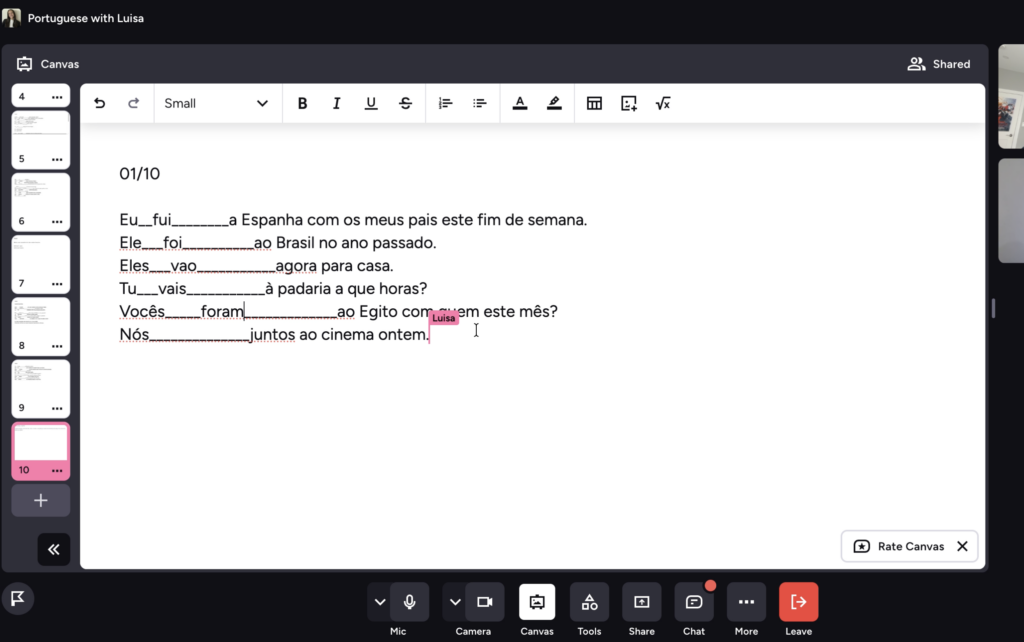Dismiss the Rate Canvas prompt
This screenshot has width=1024, height=642.
tap(963, 547)
